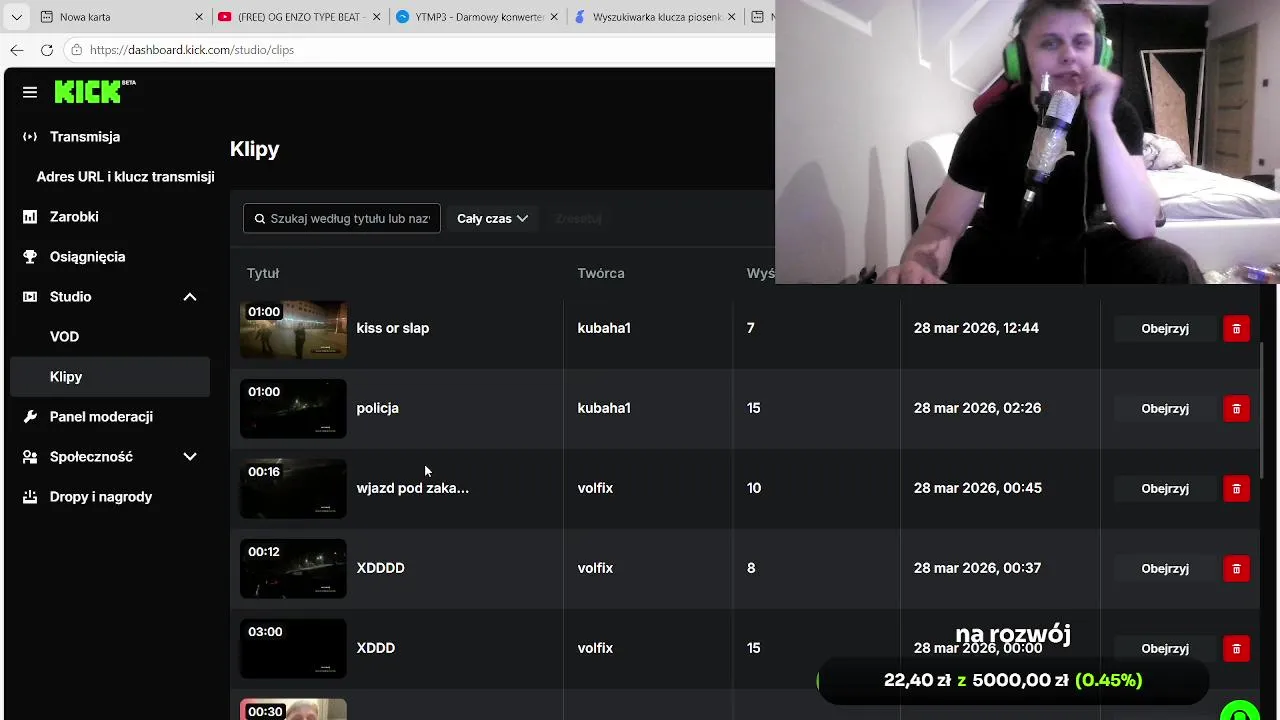Click Obejrzyj for wjazd pod zaka... clip
The width and height of the screenshot is (1280, 720).
coord(1165,488)
